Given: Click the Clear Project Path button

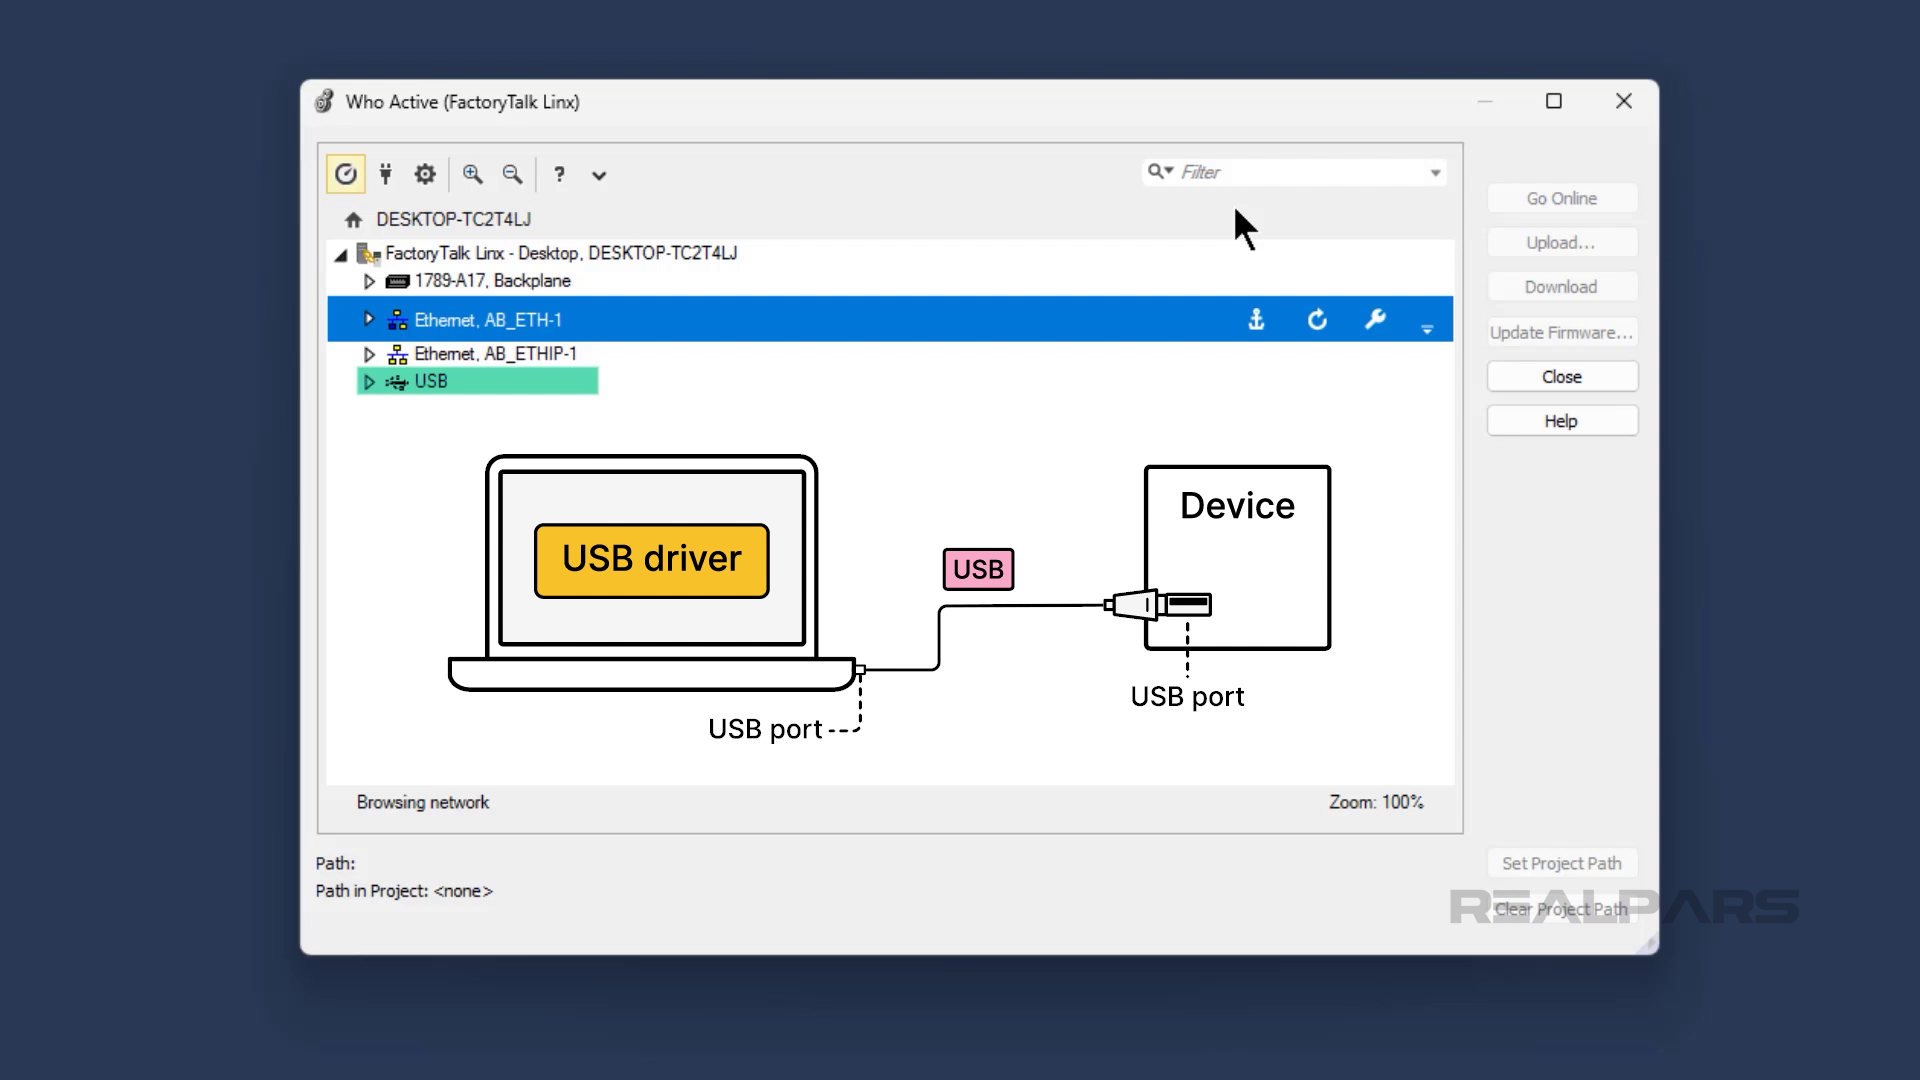Looking at the screenshot, I should click(x=1562, y=909).
